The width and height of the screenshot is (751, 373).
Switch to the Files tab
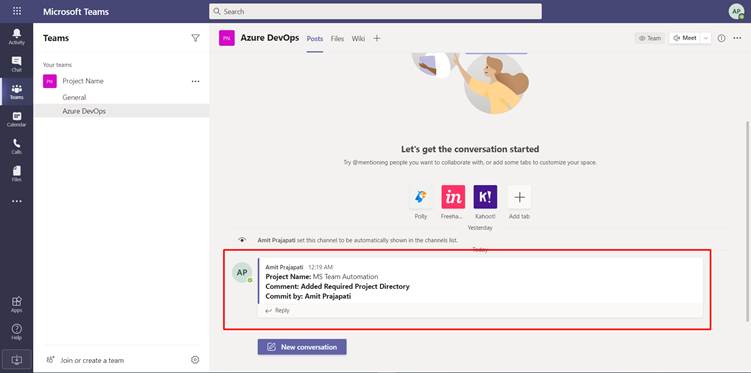pyautogui.click(x=337, y=39)
